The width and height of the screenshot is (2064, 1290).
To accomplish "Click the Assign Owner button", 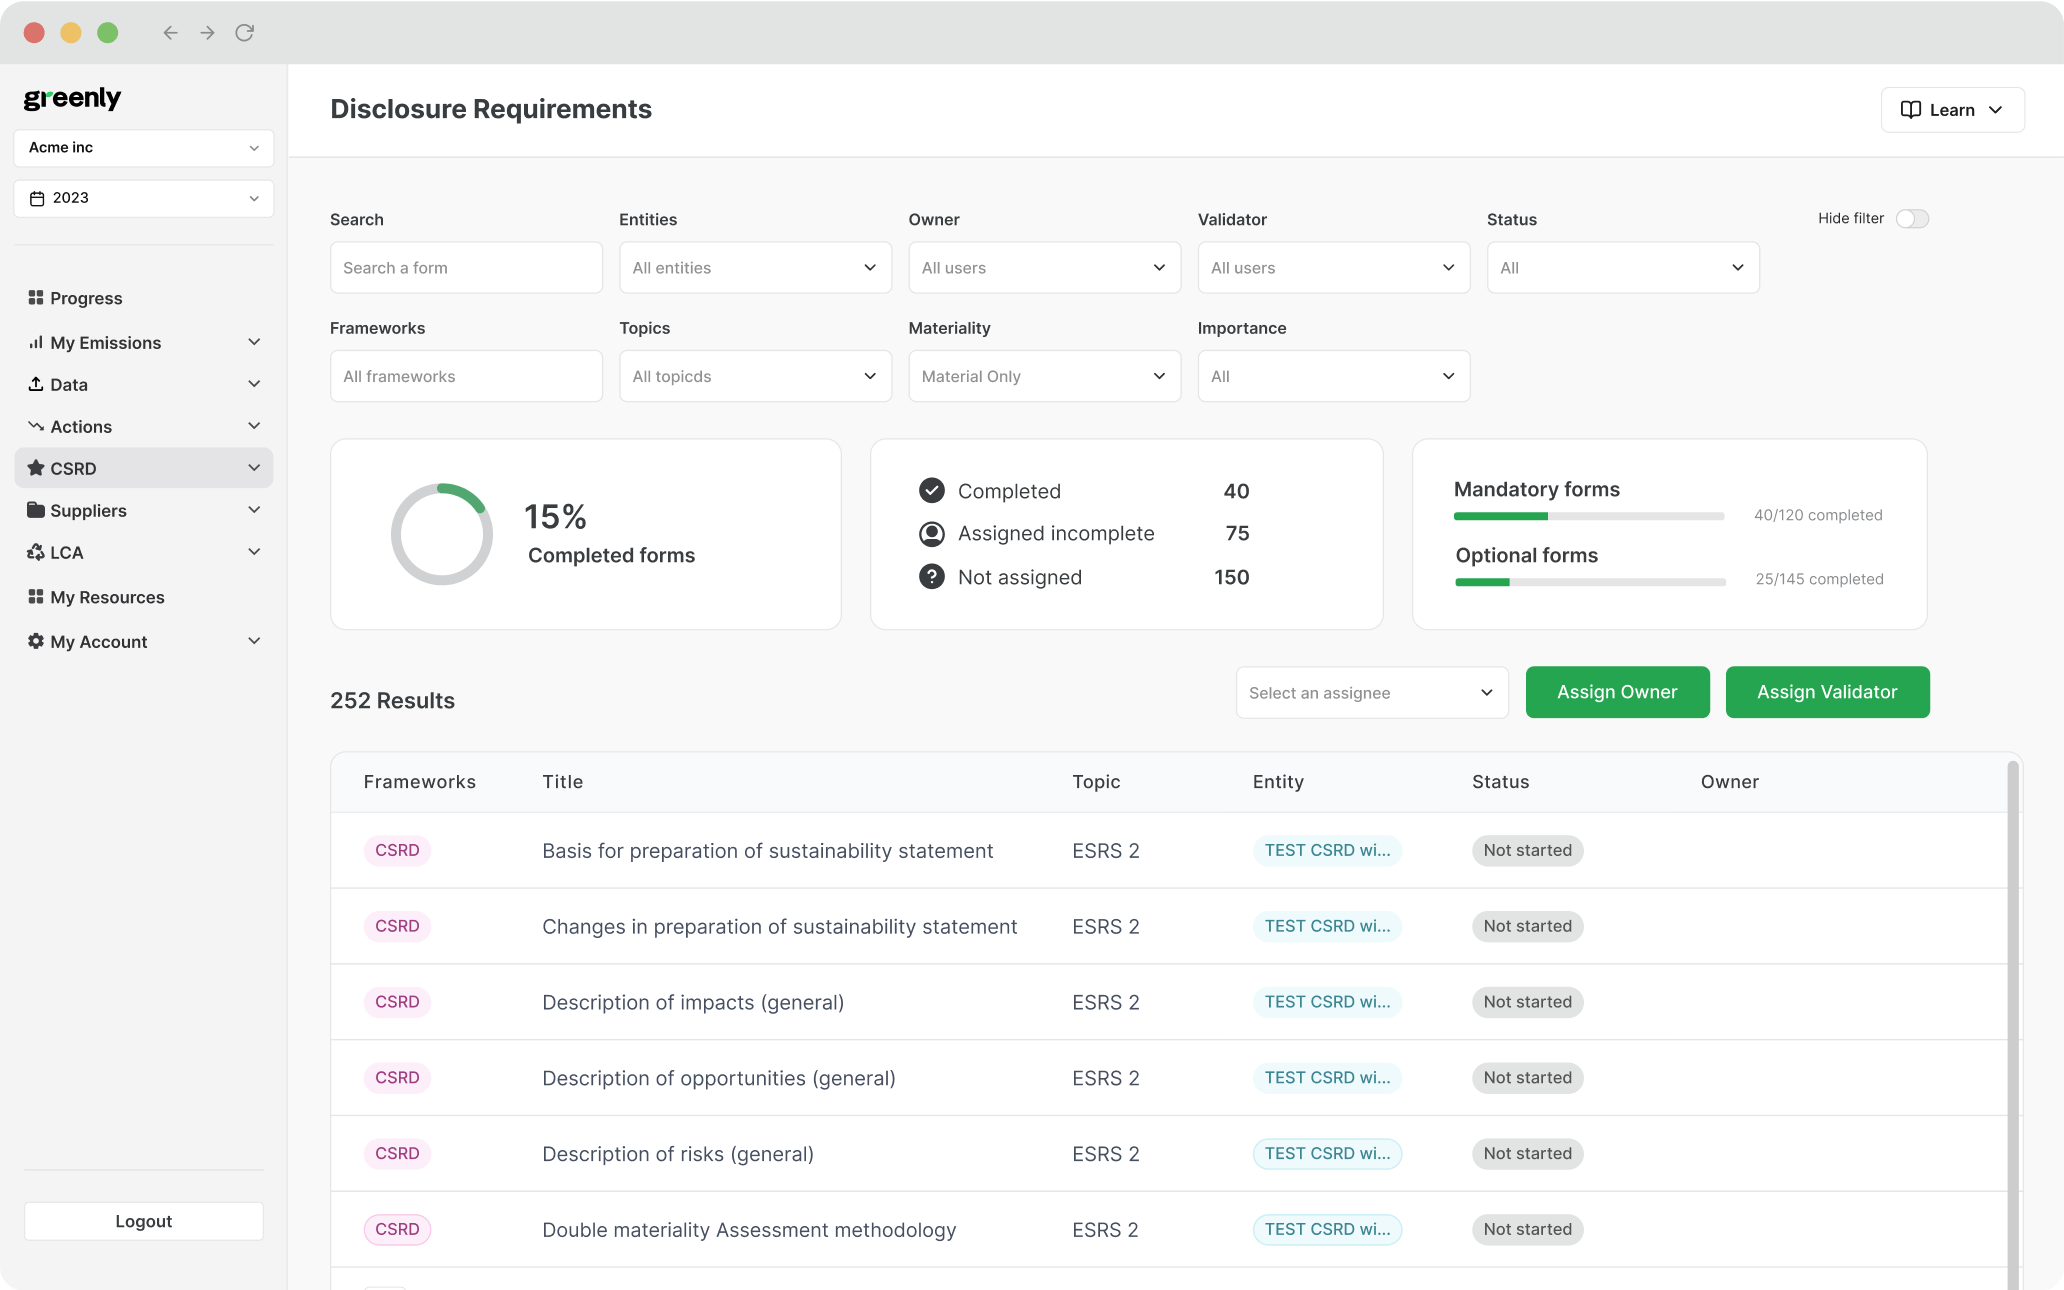I will [1617, 692].
